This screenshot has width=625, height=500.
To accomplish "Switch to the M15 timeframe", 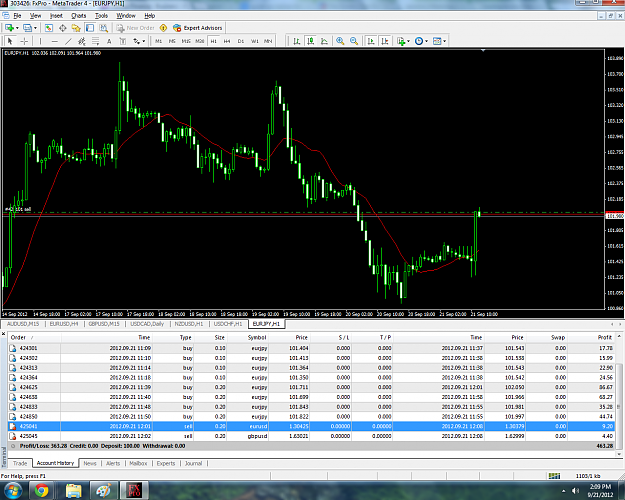I will click(186, 41).
